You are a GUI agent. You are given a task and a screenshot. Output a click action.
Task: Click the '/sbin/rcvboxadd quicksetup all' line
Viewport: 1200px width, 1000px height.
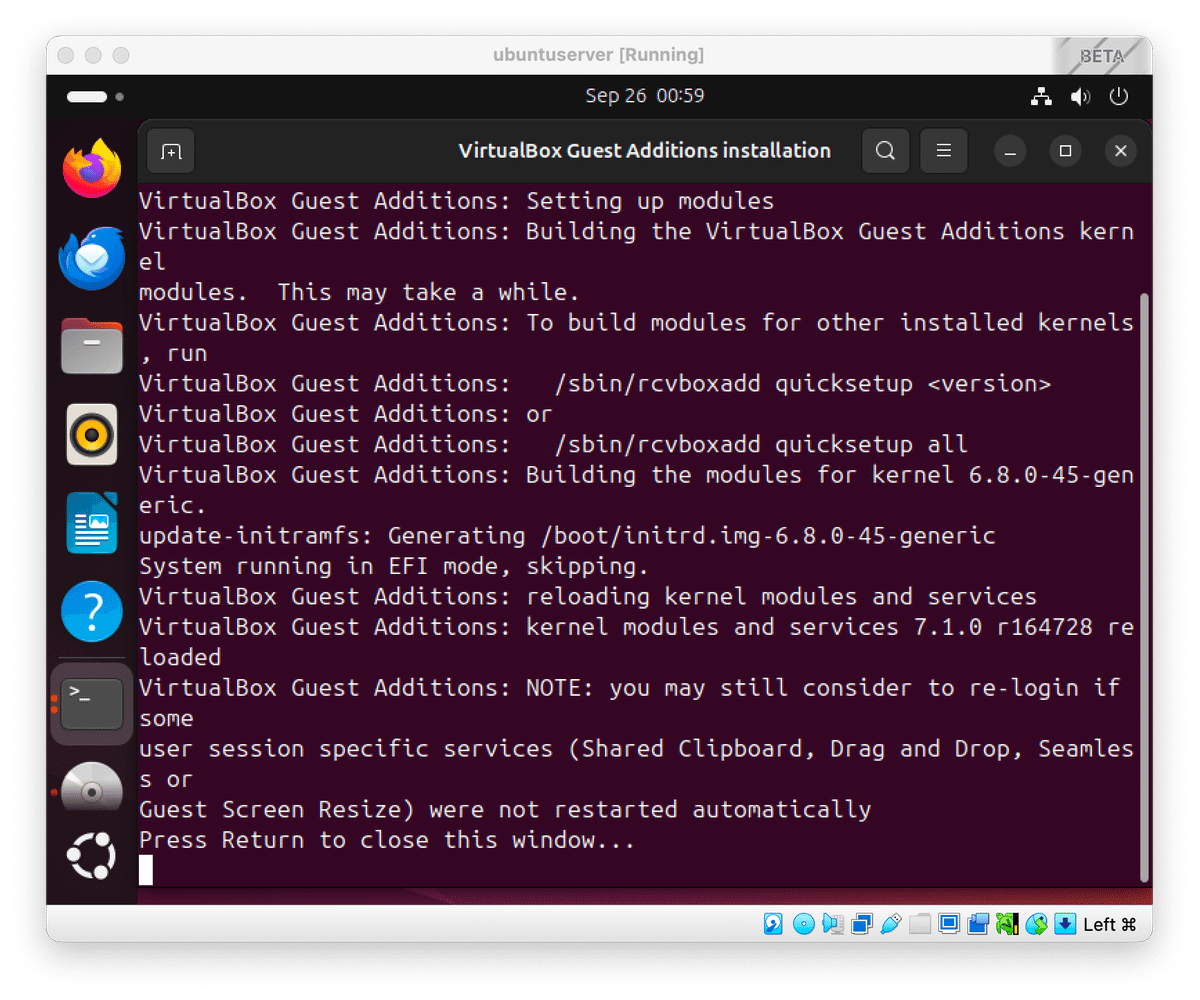[x=553, y=444]
